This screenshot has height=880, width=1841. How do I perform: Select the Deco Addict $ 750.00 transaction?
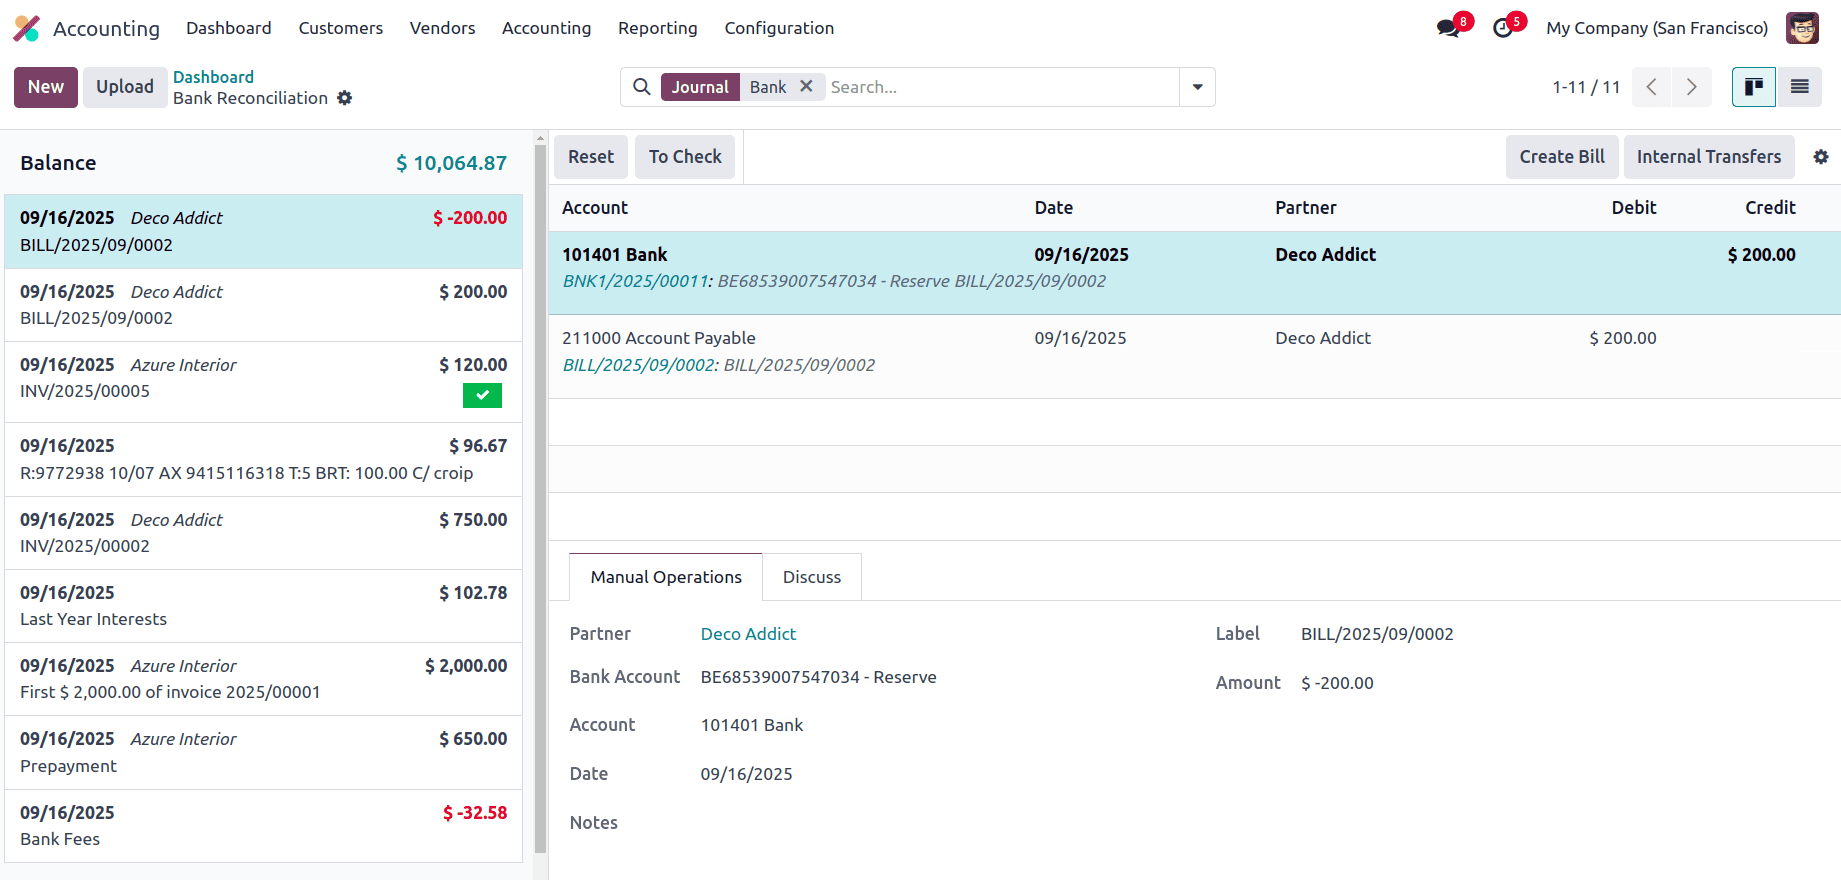pos(264,533)
